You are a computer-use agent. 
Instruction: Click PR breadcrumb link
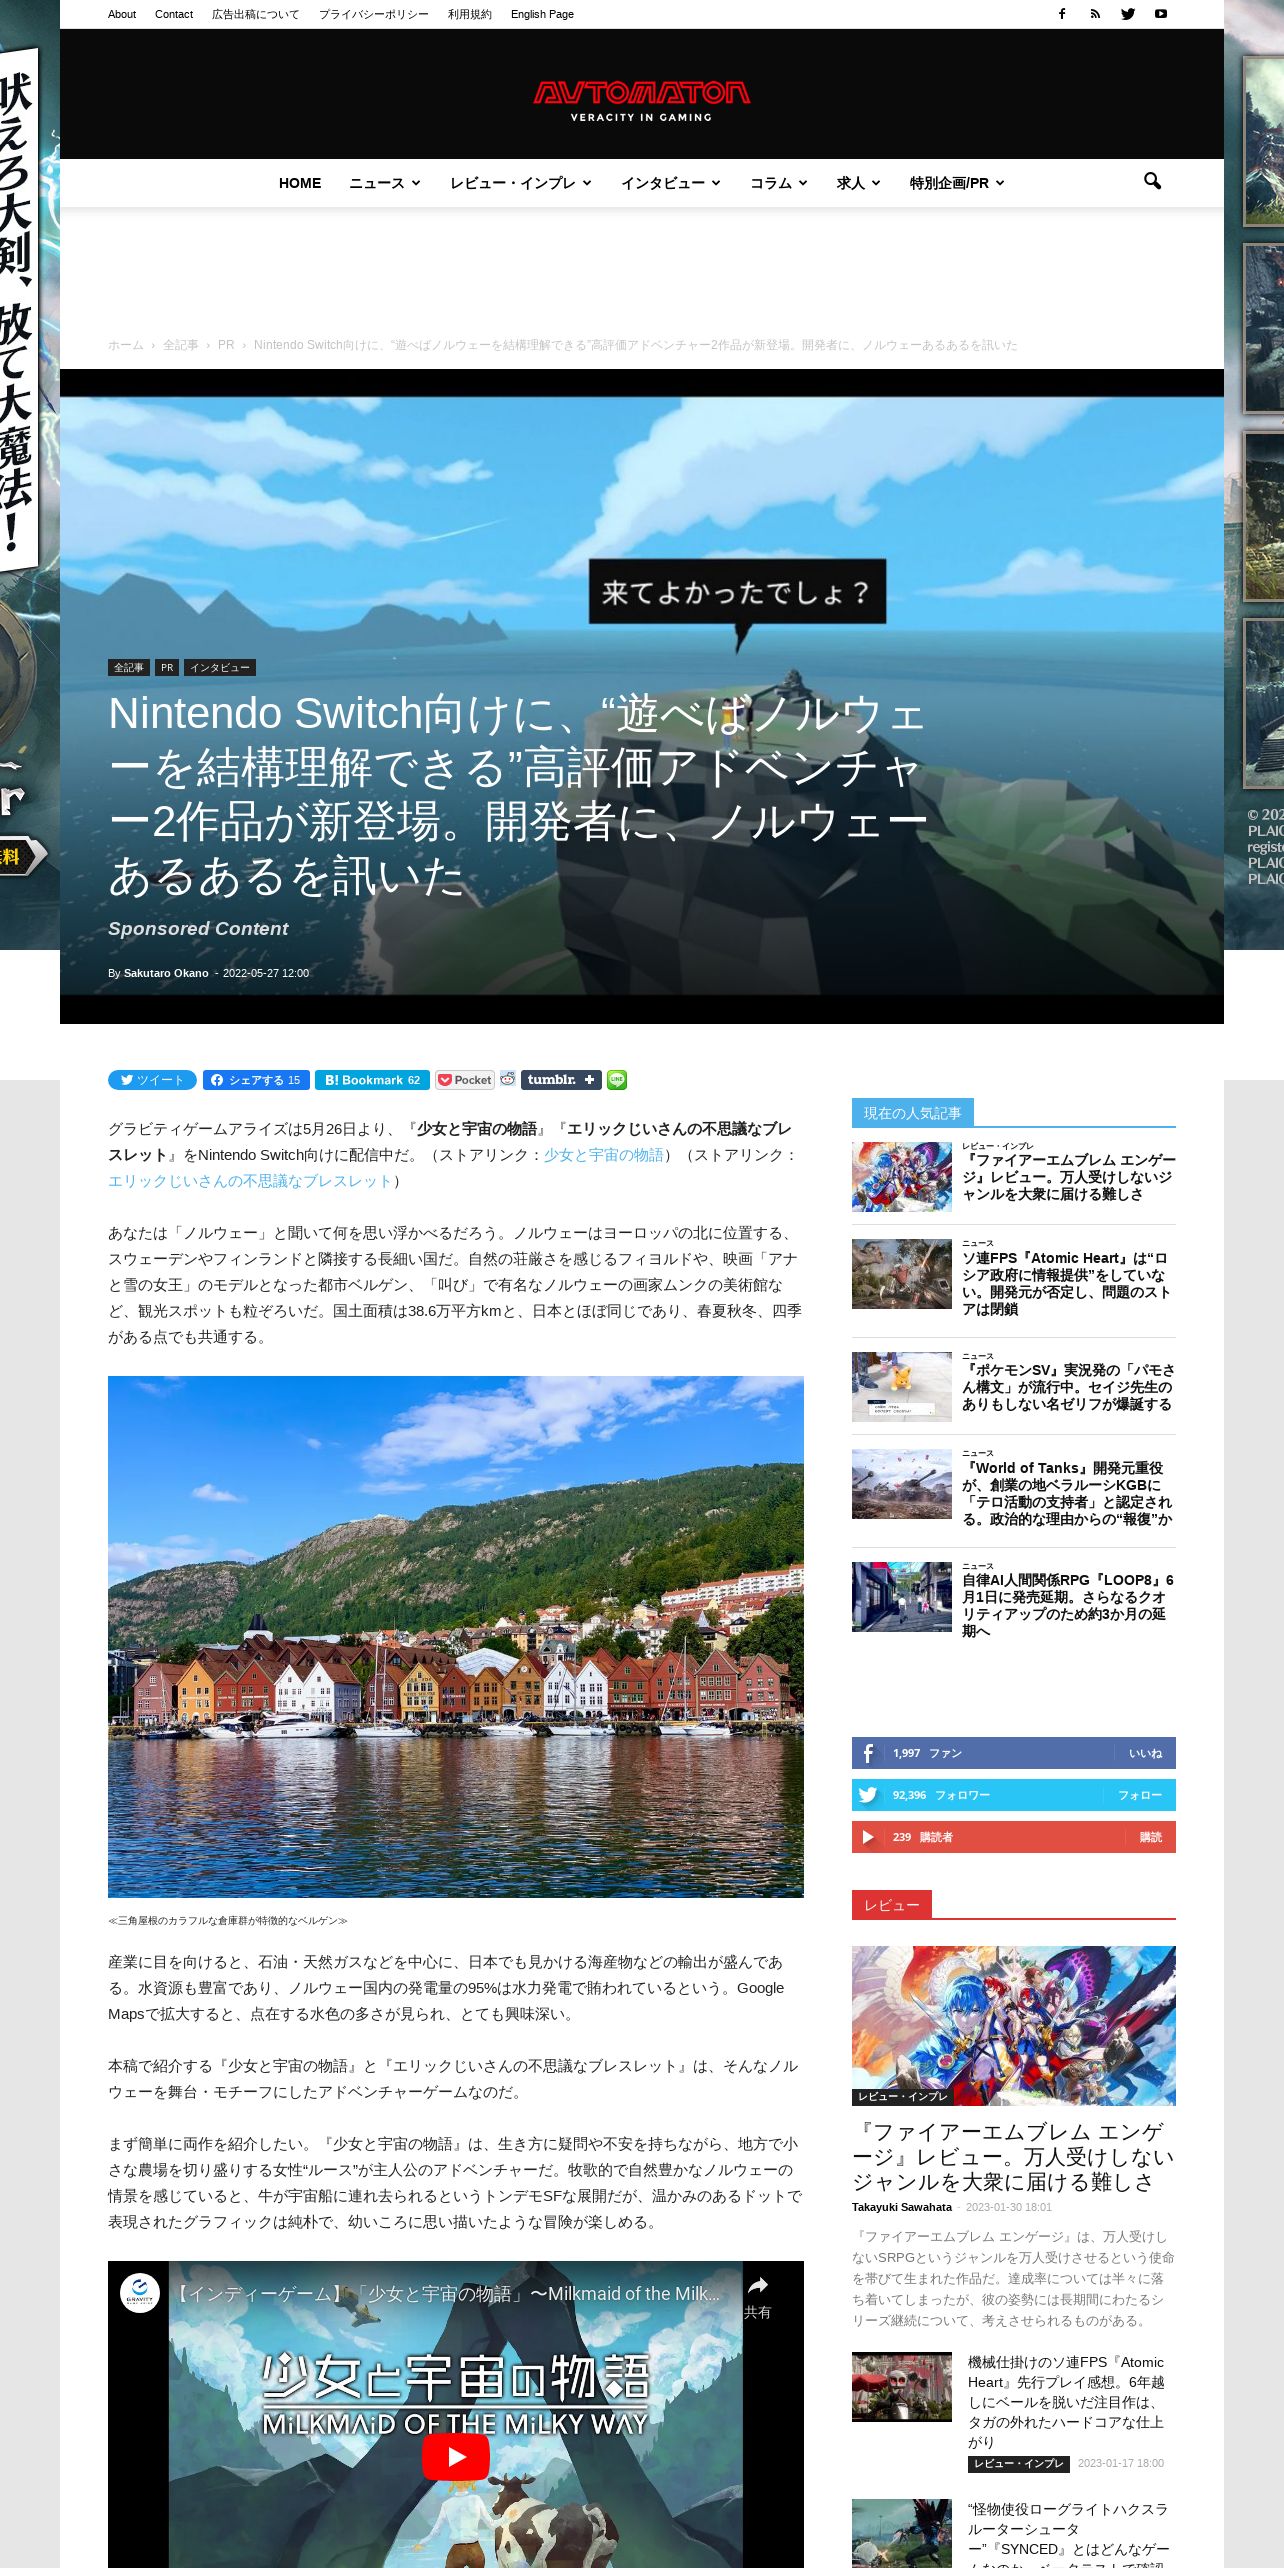[226, 345]
